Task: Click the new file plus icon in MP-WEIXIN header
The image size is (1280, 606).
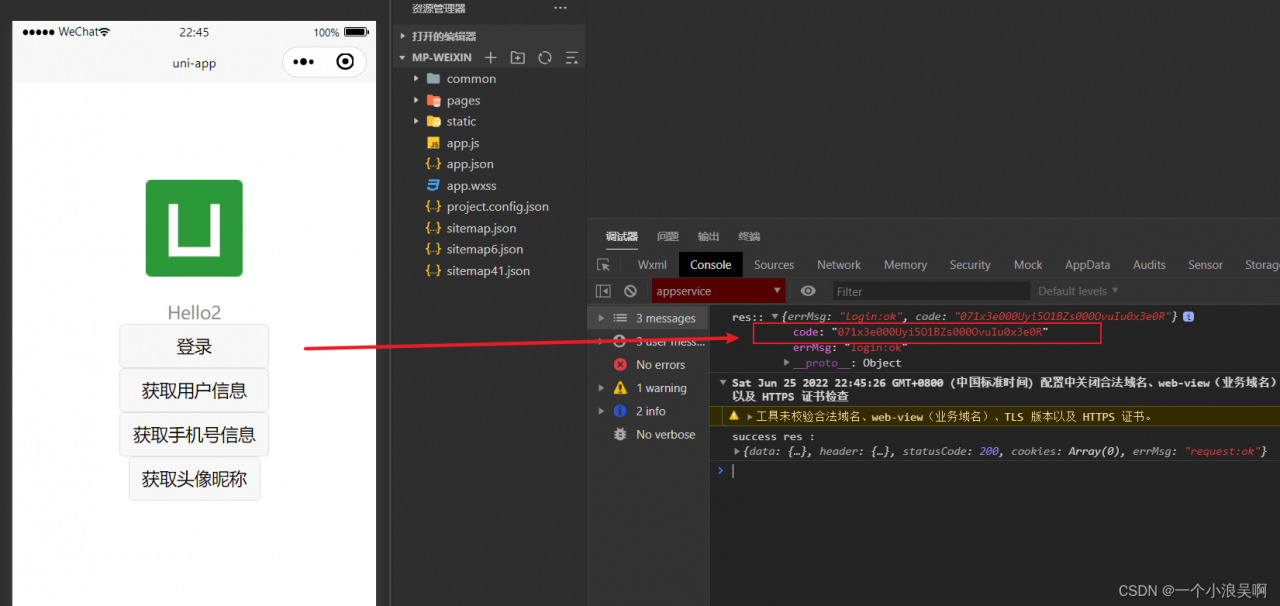Action: (490, 58)
